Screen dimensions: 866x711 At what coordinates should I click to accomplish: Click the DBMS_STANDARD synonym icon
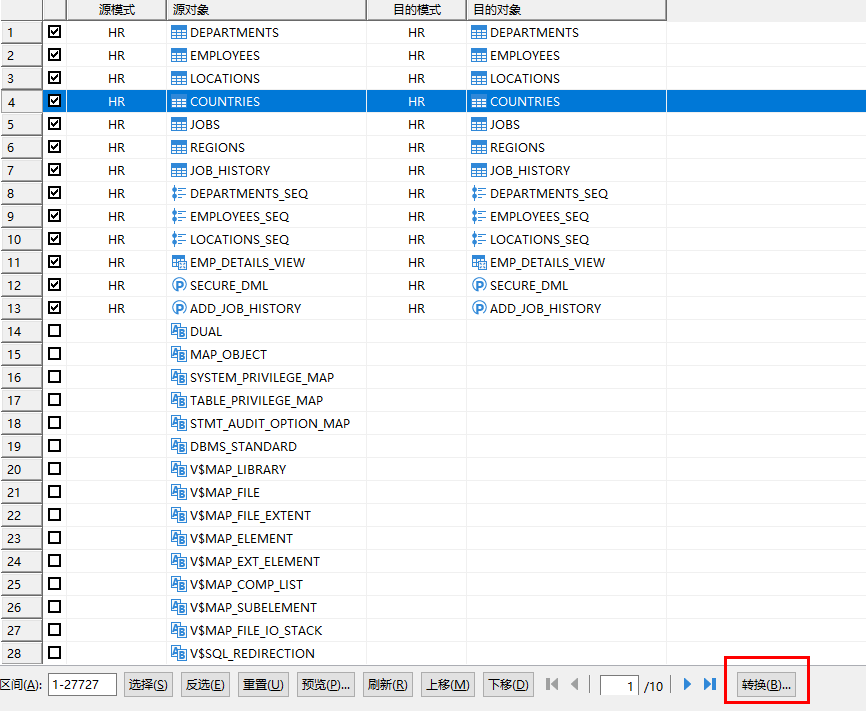178,446
